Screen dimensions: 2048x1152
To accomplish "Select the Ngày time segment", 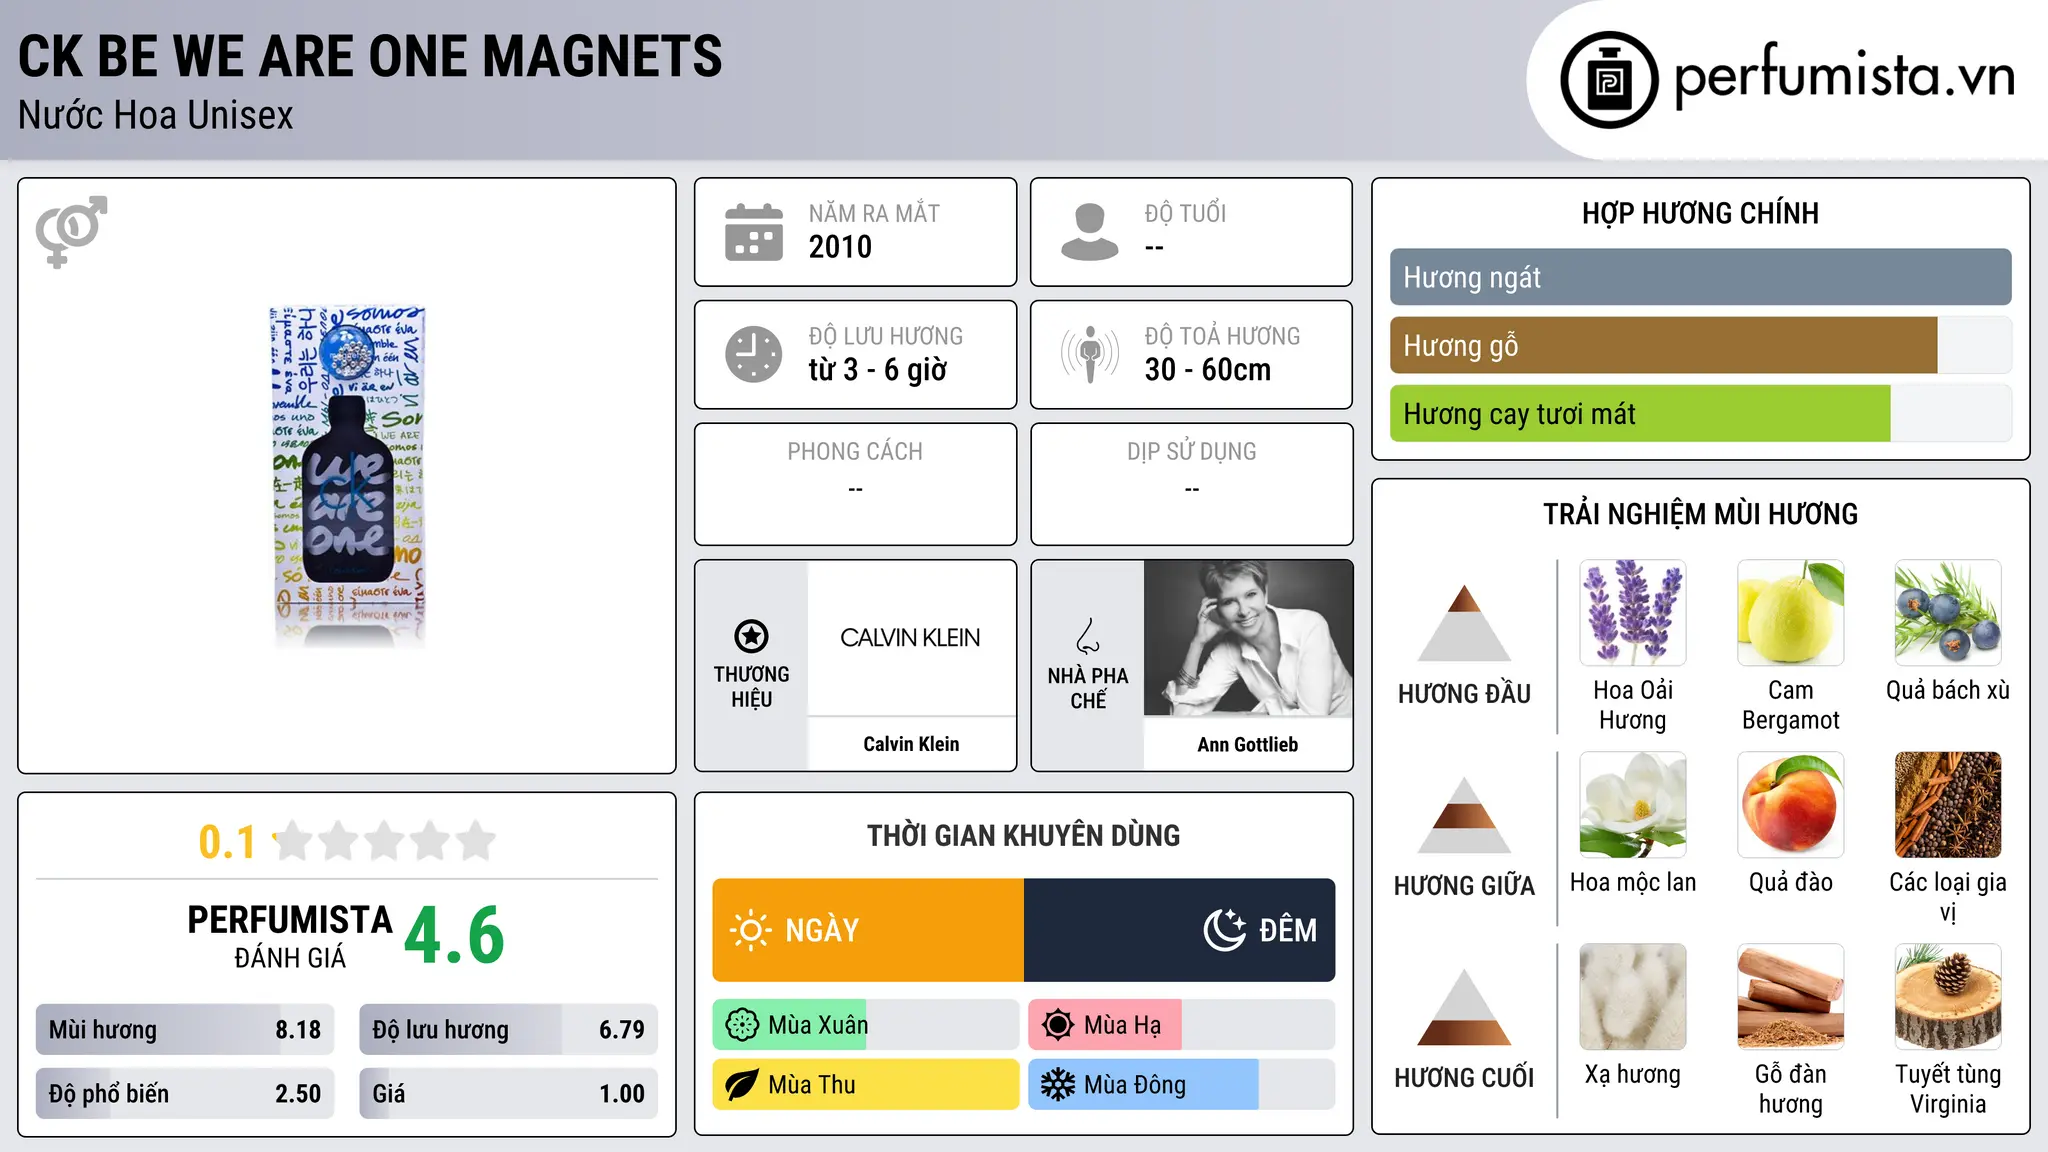I will point(868,930).
